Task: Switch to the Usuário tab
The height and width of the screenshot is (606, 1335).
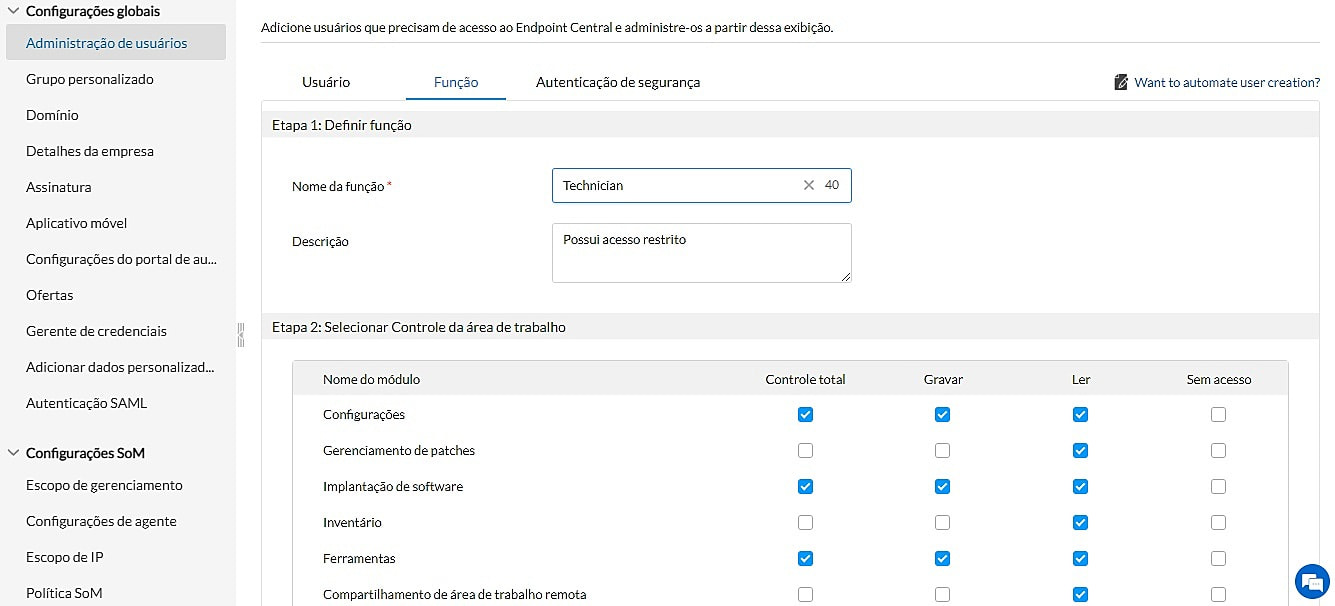Action: (326, 82)
